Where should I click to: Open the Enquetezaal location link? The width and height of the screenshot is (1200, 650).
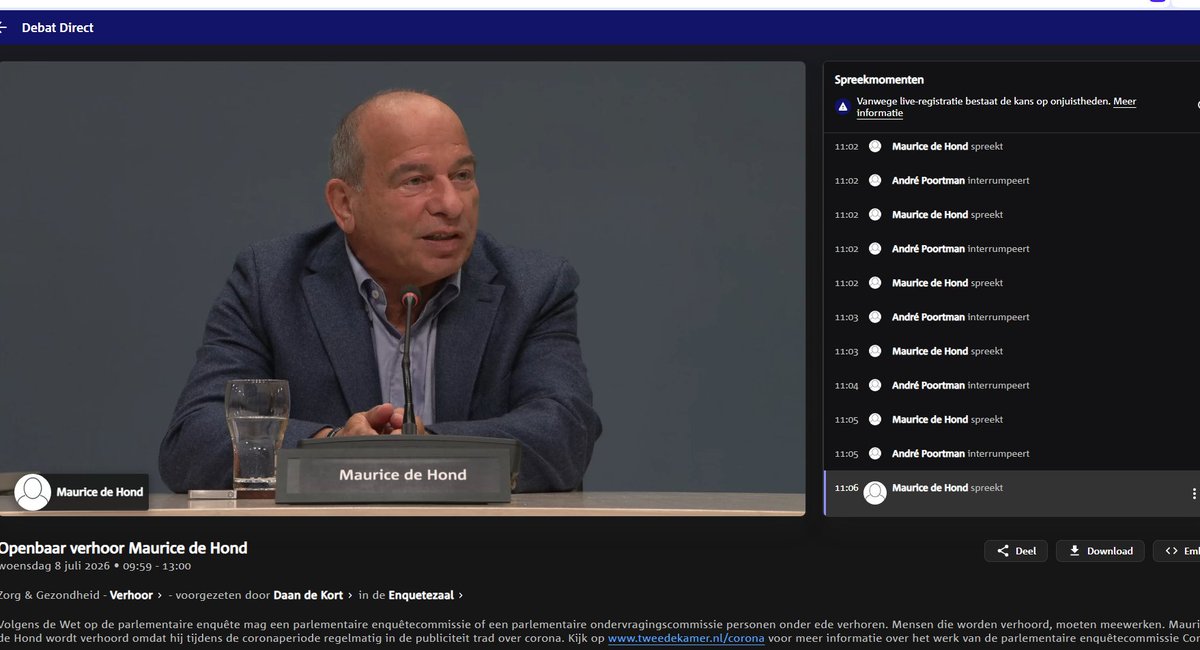pyautogui.click(x=425, y=595)
